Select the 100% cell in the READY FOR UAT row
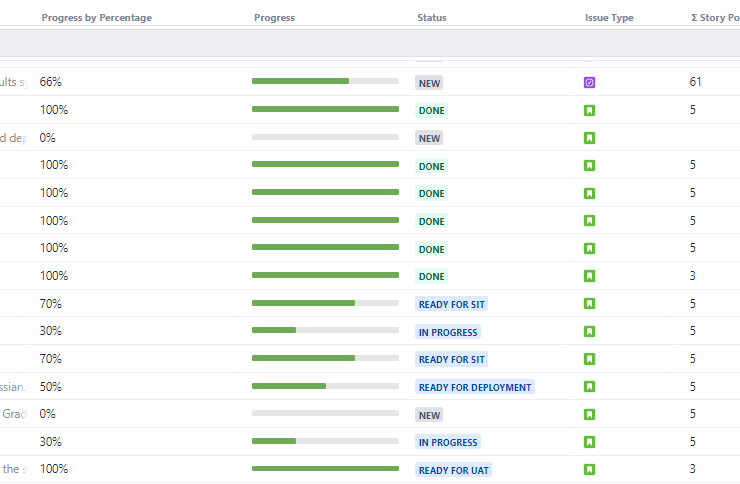Image resolution: width=740 pixels, height=484 pixels. (x=54, y=469)
